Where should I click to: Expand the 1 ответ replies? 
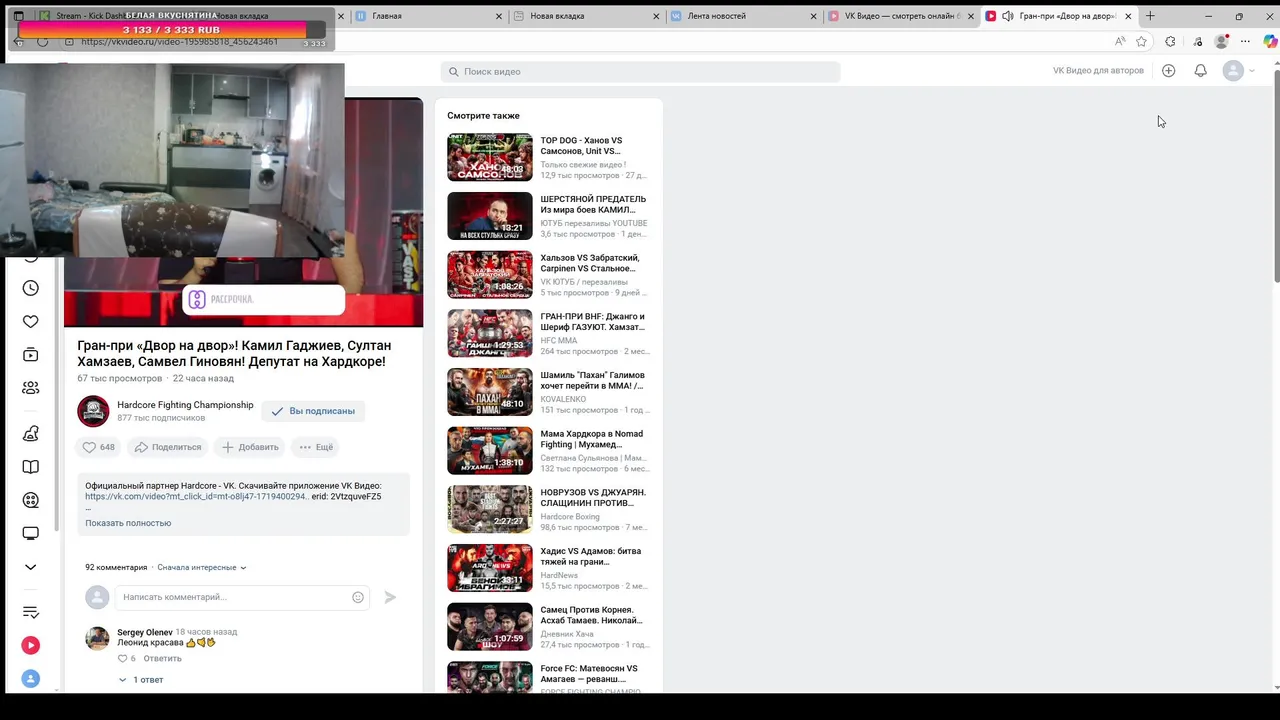pyautogui.click(x=140, y=680)
